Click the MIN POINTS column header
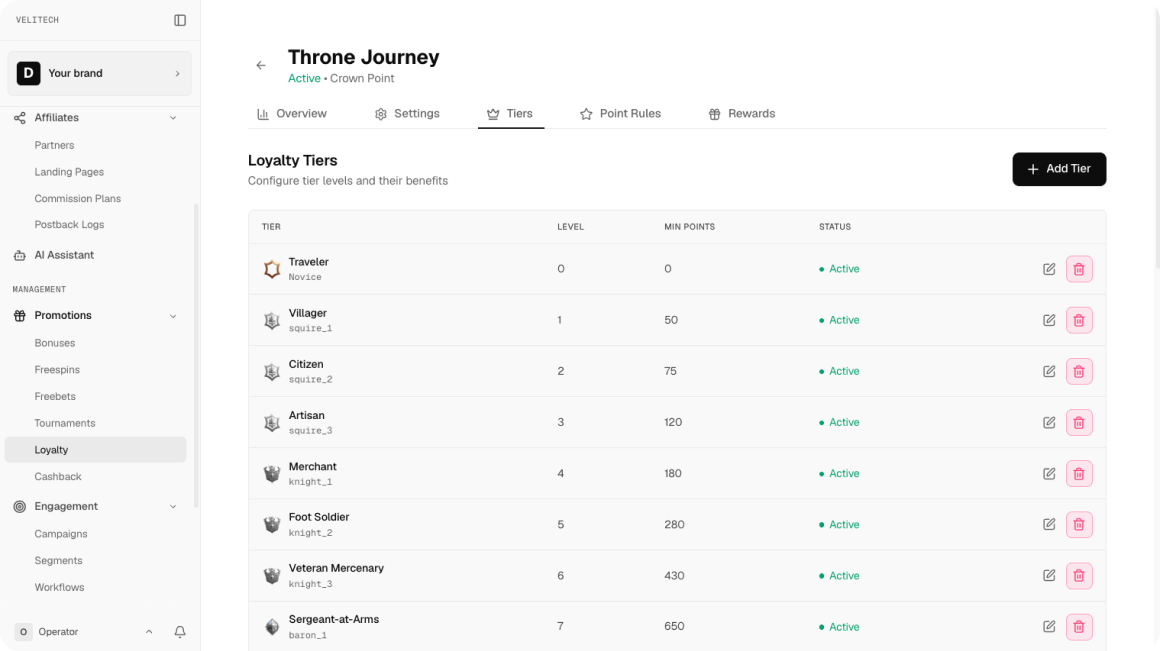Screen dimensions: 1160x651 (689, 227)
